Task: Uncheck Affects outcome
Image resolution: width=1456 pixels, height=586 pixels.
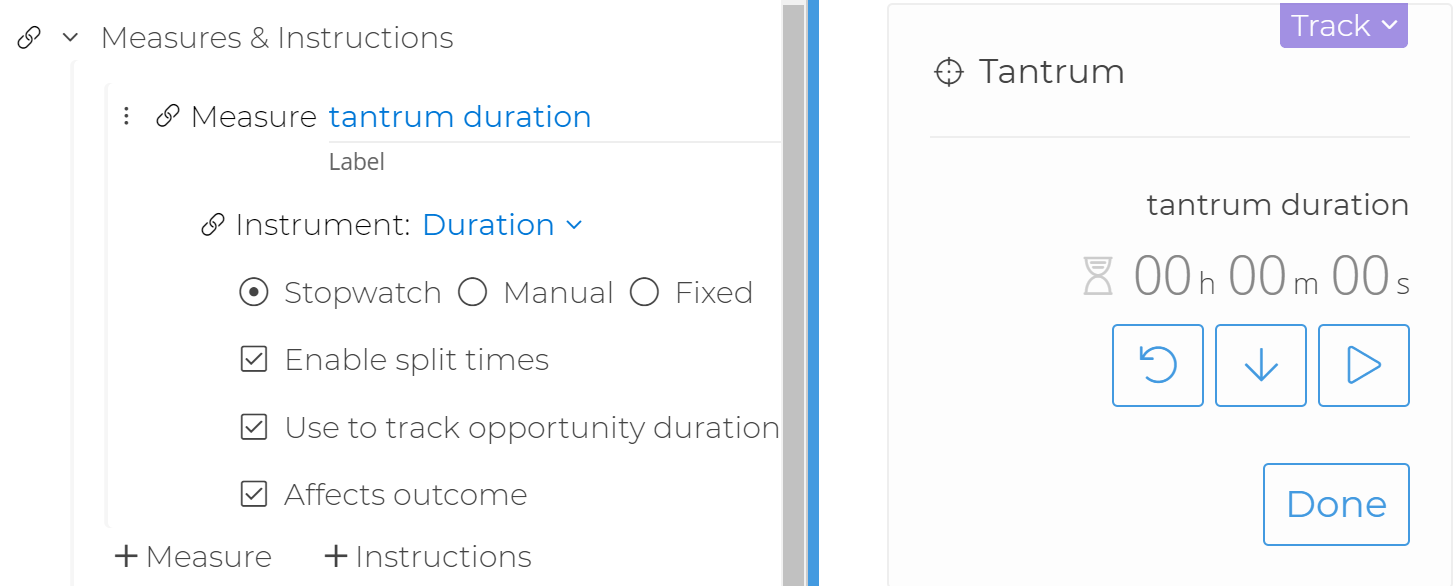Action: [255, 494]
